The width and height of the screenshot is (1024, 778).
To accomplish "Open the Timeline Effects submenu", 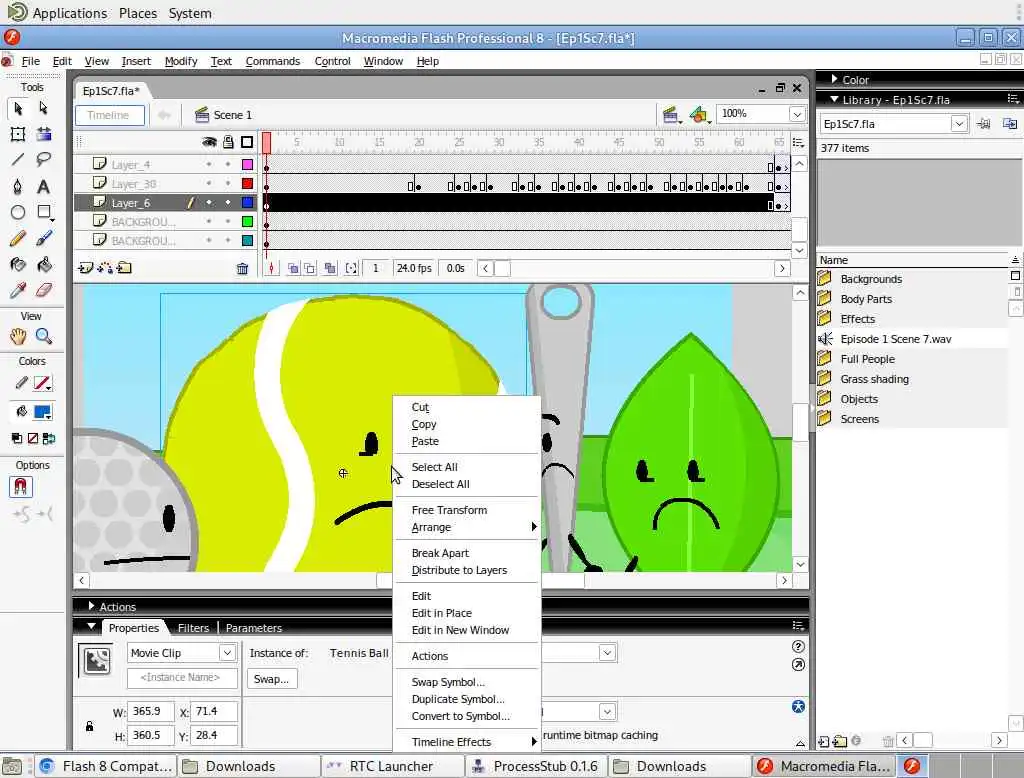I will 468,742.
